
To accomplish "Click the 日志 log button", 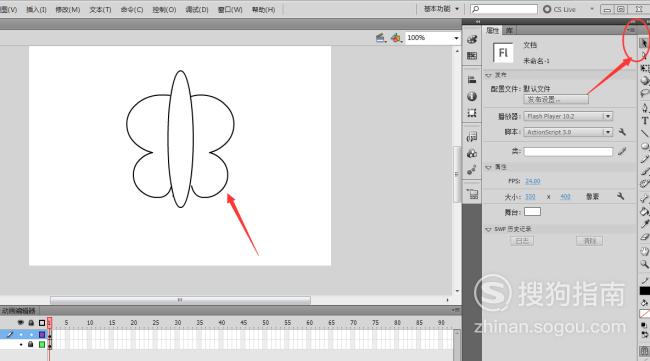I will 522,241.
